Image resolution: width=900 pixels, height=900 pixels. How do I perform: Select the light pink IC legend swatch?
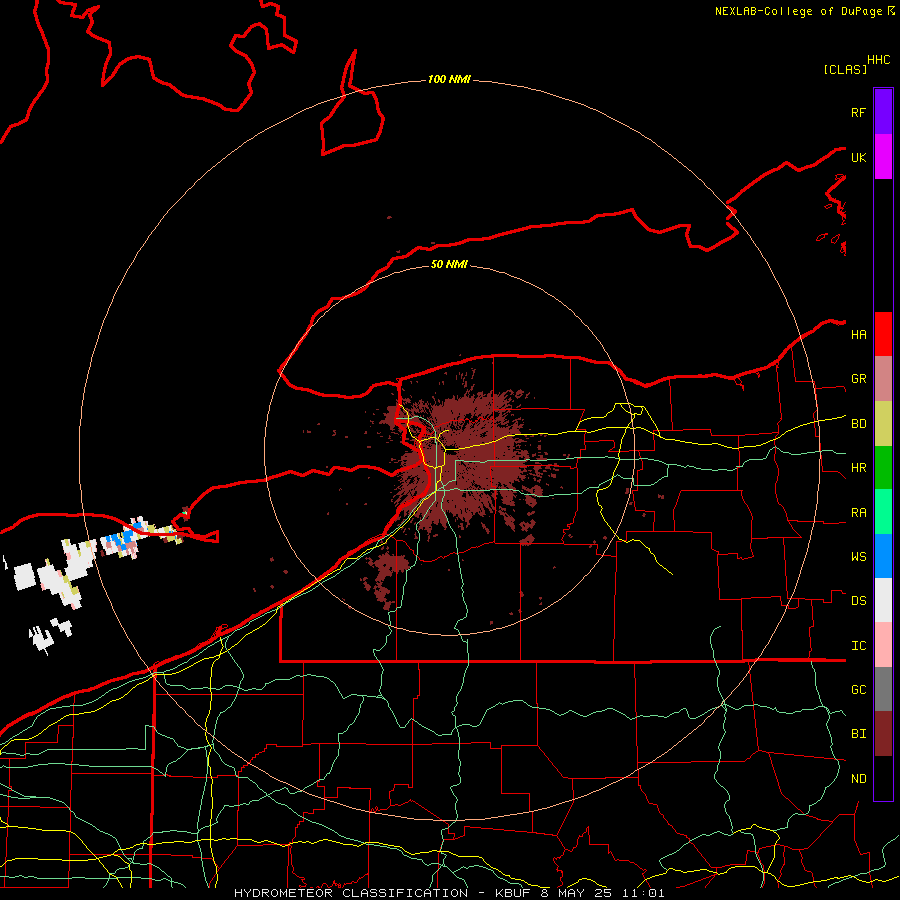tap(883, 645)
